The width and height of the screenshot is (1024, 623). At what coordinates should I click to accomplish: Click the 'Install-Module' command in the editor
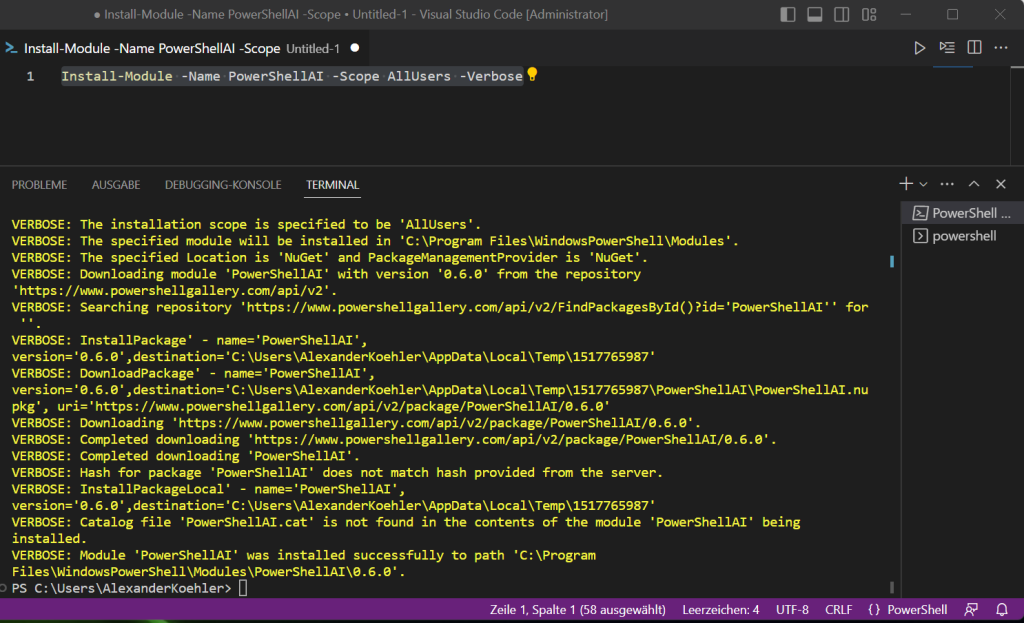[117, 76]
